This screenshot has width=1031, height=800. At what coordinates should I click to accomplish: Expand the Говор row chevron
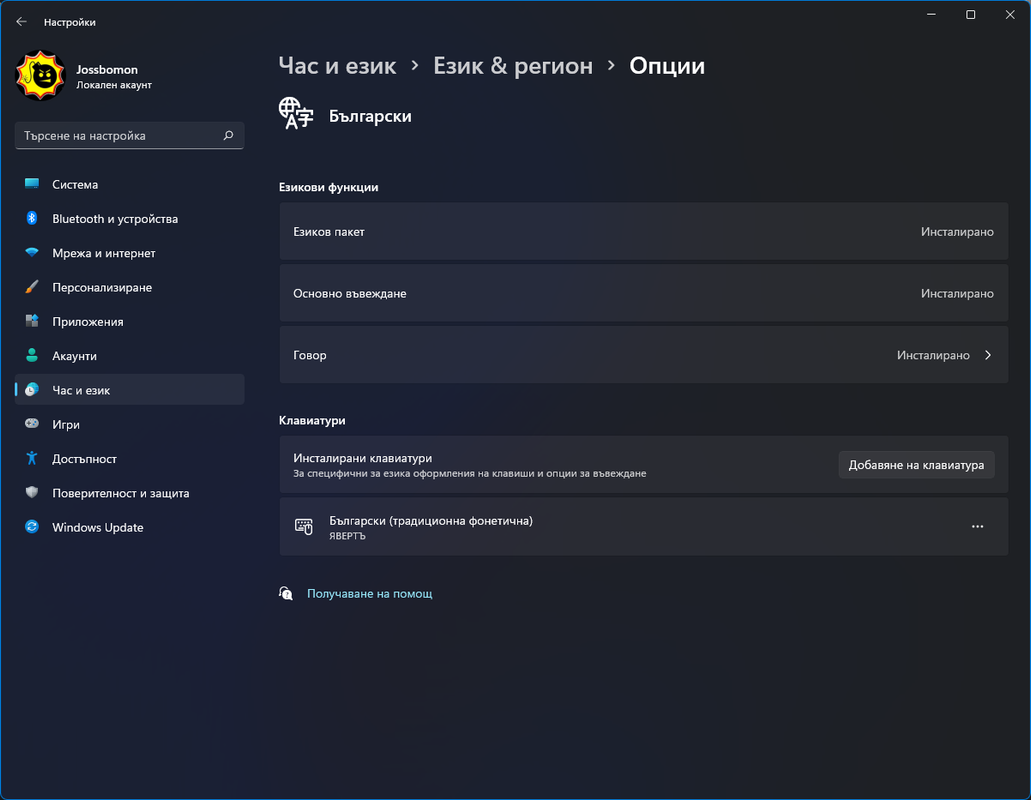pos(988,355)
